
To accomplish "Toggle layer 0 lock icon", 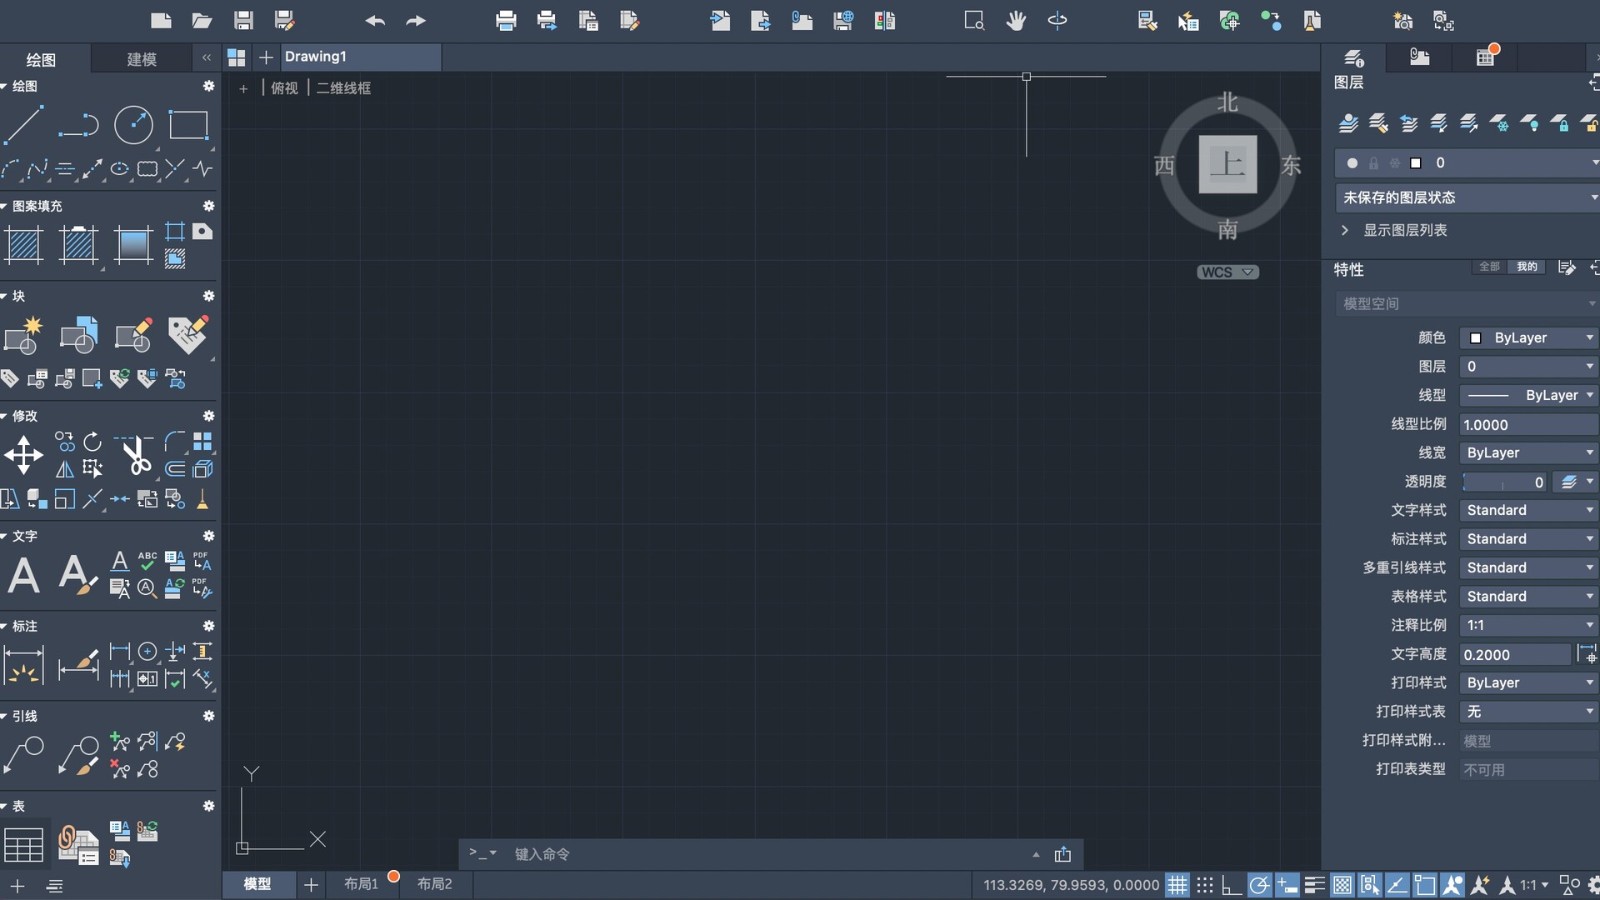I will 1374,163.
